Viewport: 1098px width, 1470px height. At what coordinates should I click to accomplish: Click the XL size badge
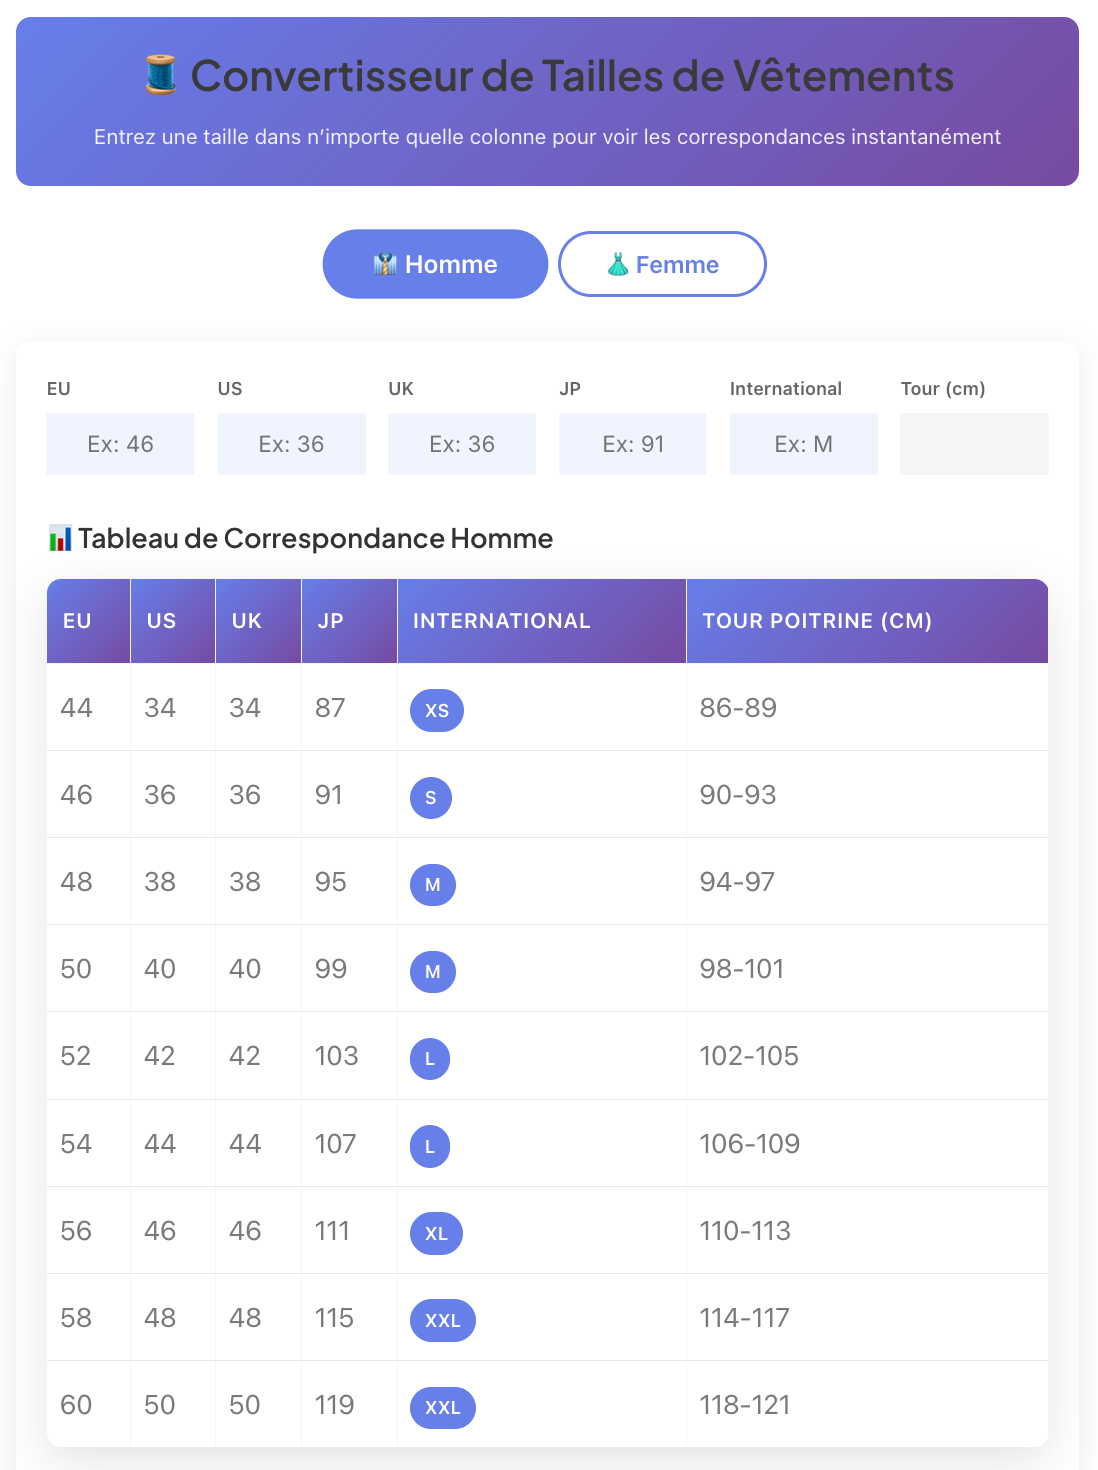pos(436,1233)
